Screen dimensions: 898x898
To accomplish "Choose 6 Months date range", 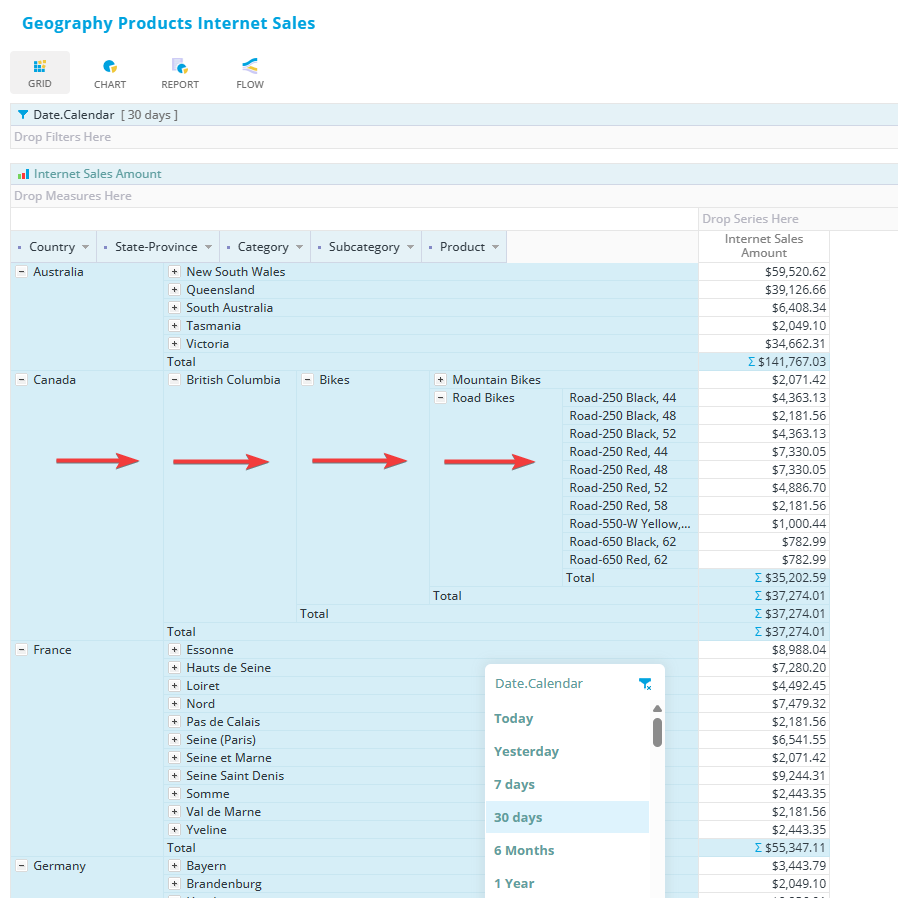I will (x=524, y=851).
